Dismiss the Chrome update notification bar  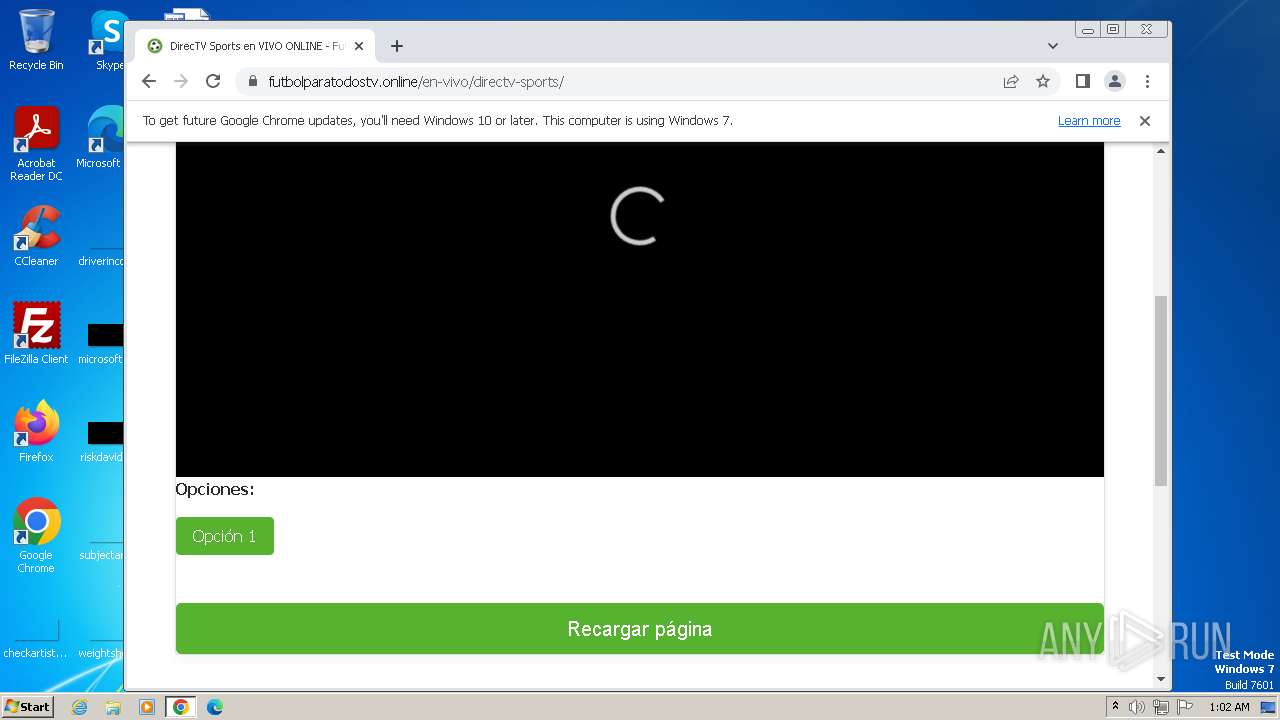pyautogui.click(x=1145, y=120)
